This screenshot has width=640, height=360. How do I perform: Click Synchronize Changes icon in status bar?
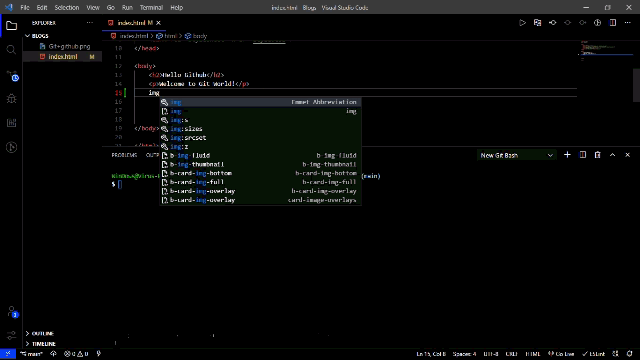point(53,354)
